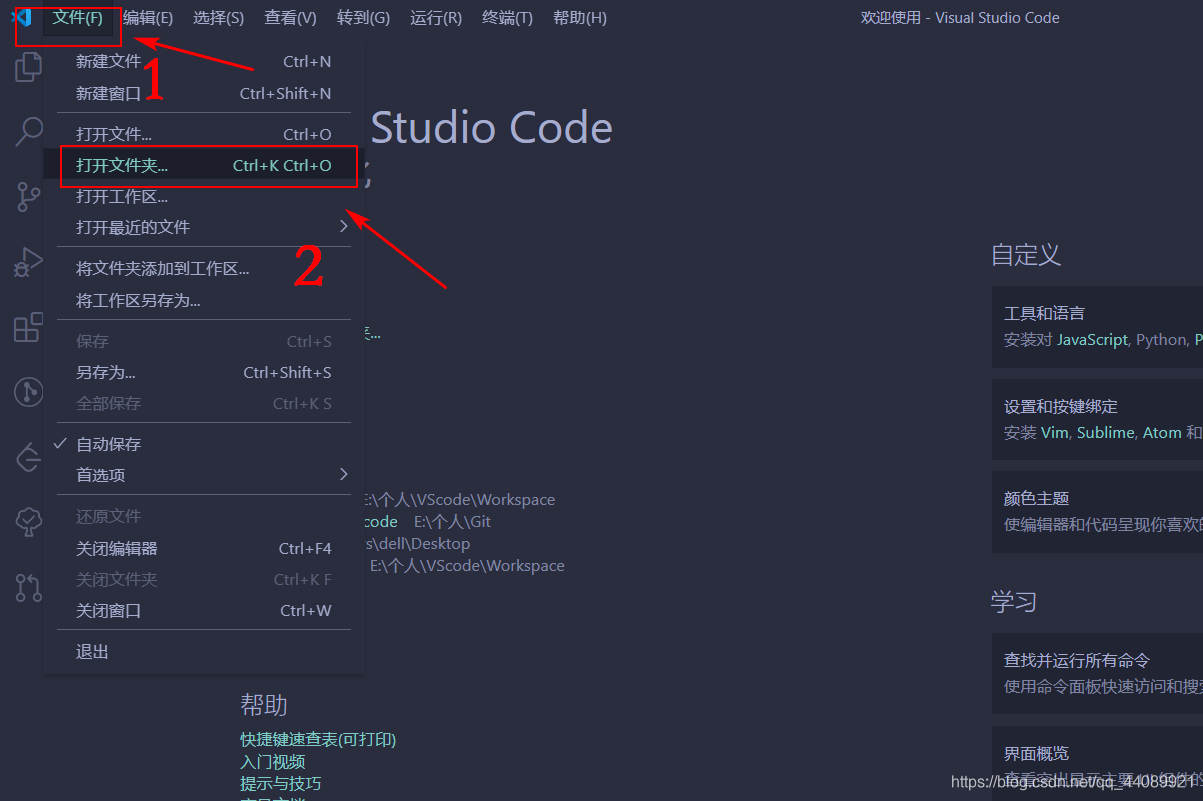
Task: Select the greyed 还原文件 entry
Action: pos(204,517)
